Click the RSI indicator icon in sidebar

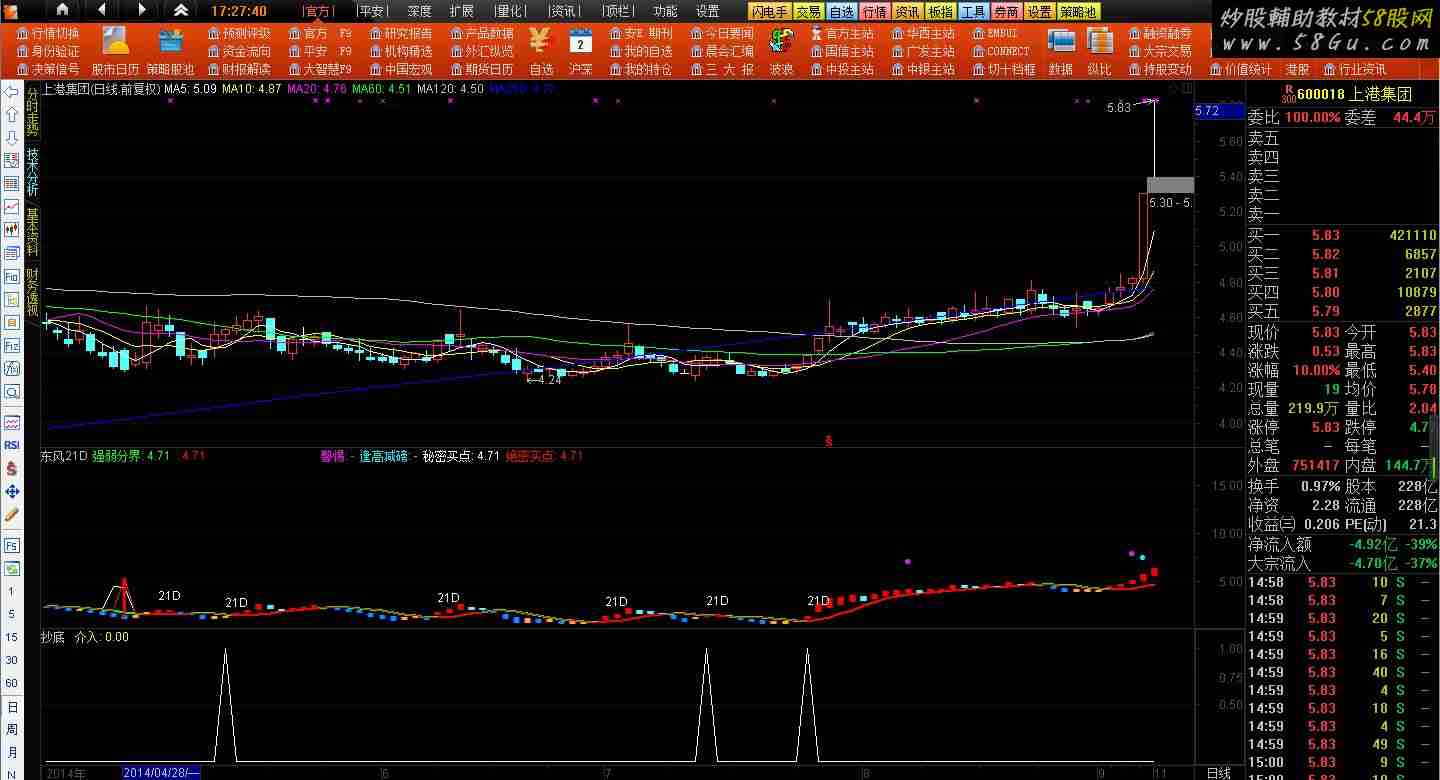pyautogui.click(x=12, y=445)
